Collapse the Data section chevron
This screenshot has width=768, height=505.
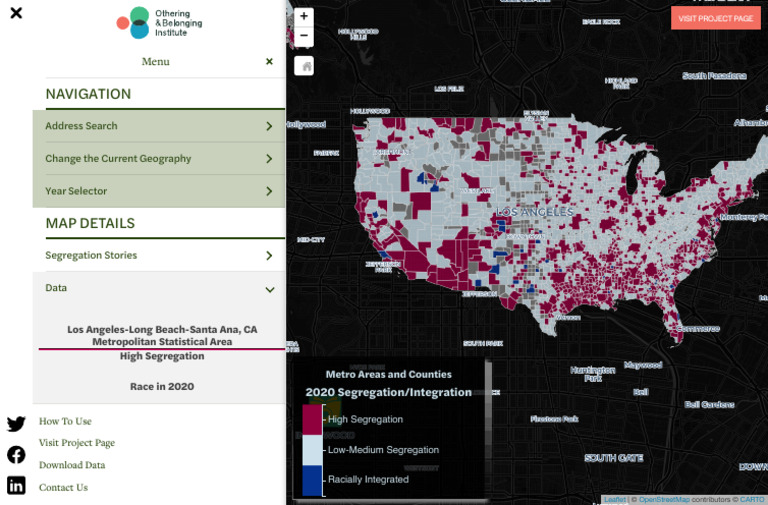[269, 289]
